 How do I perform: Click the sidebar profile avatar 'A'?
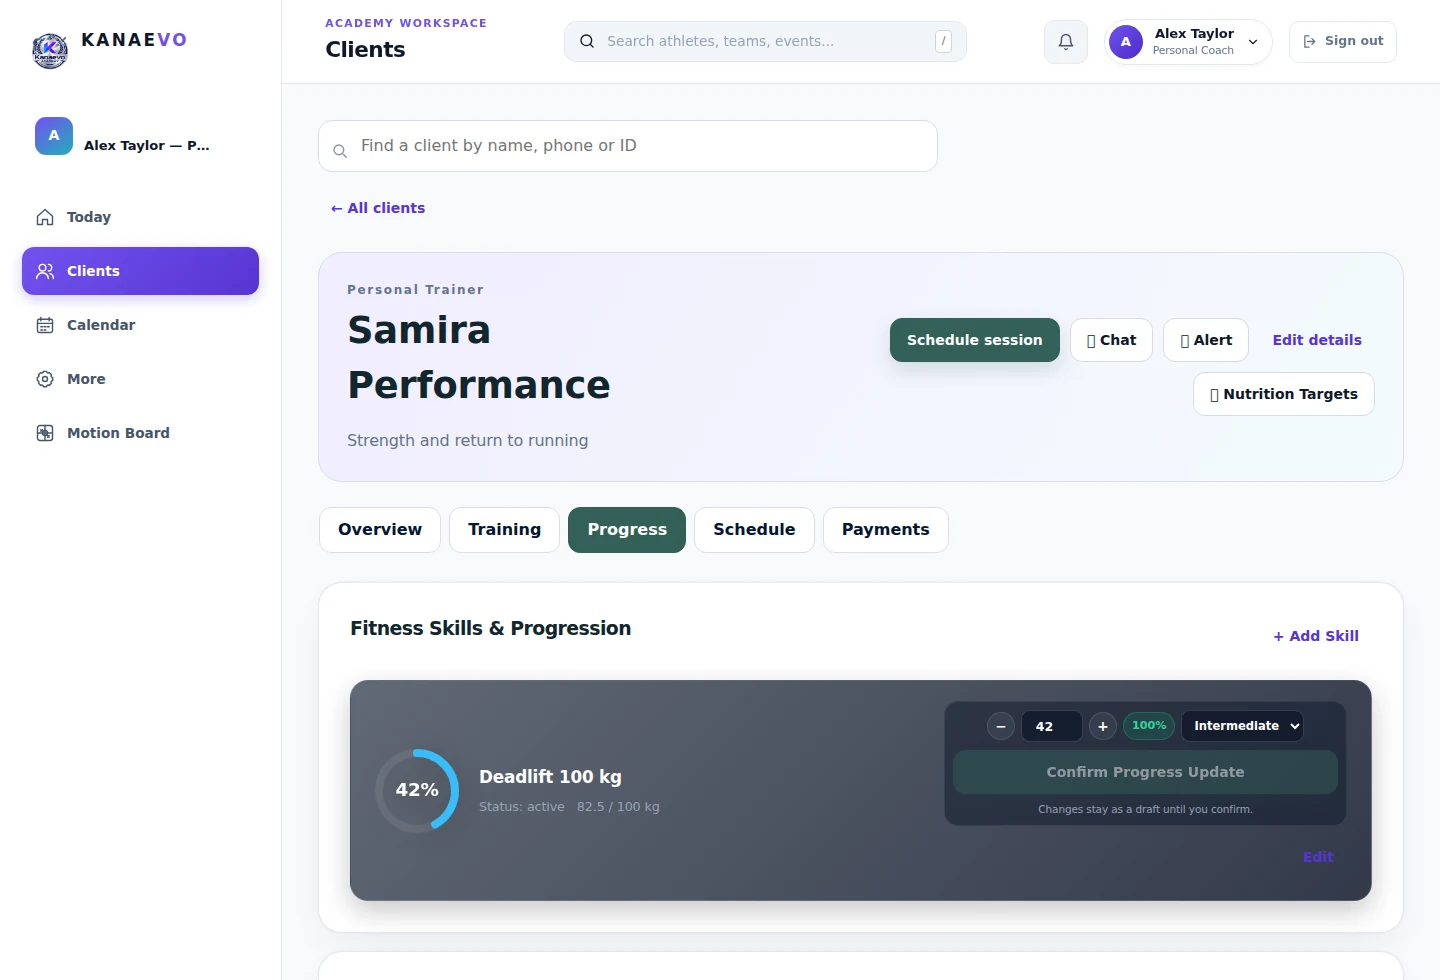(54, 136)
